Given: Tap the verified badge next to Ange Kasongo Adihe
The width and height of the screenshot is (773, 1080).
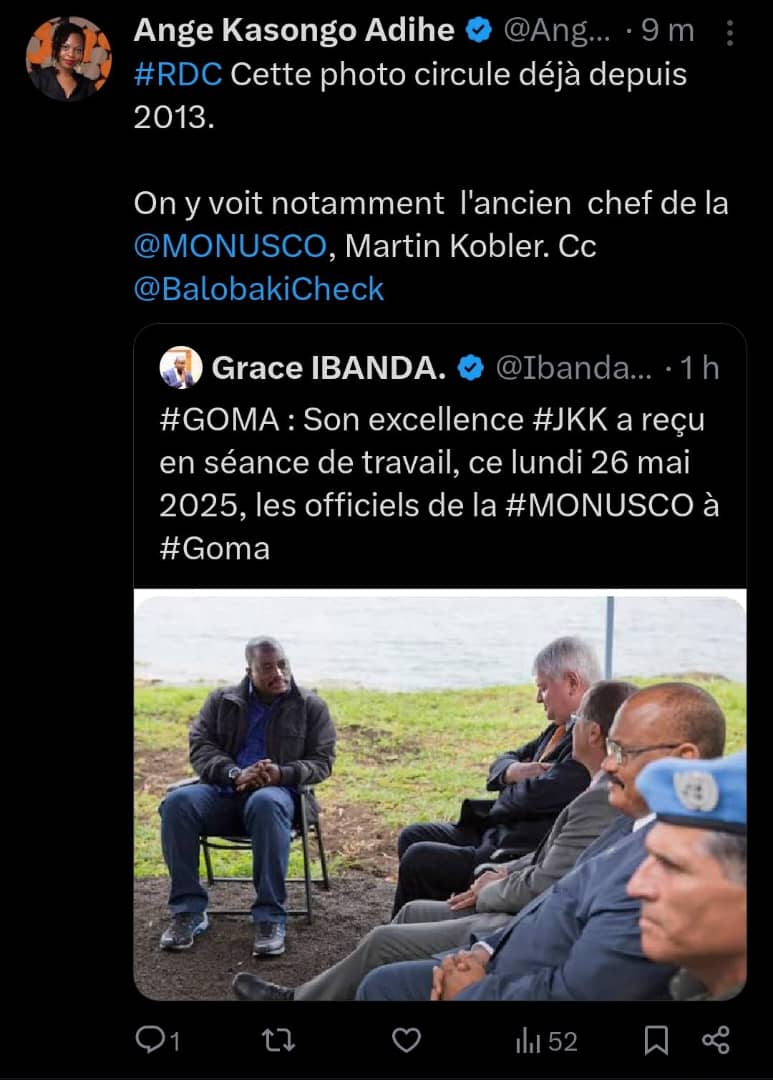Looking at the screenshot, I should (x=479, y=31).
